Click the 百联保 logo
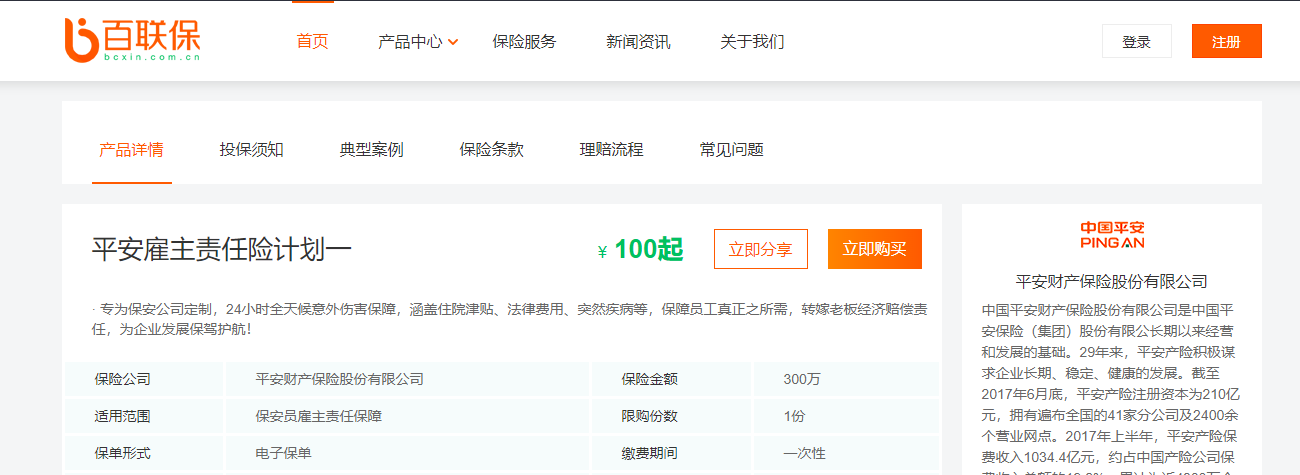1300x475 pixels. click(x=132, y=40)
